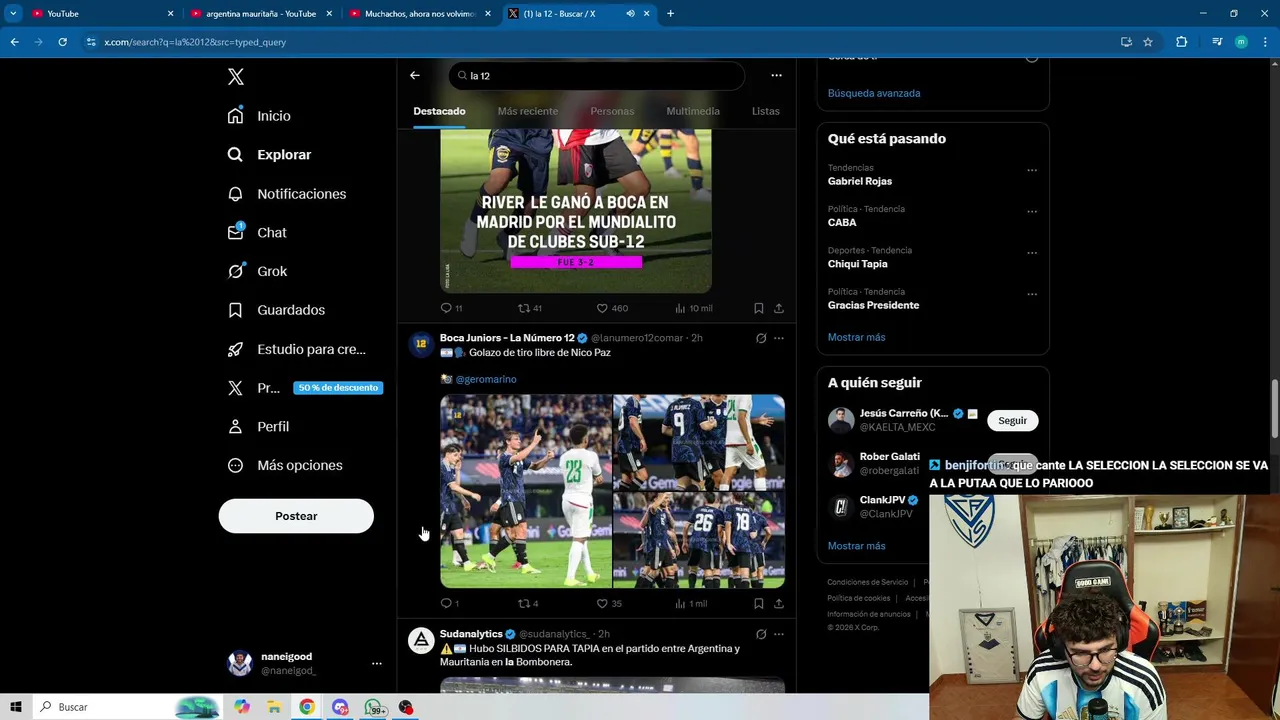The image size is (1280, 720).
Task: Reply to Boca Juniors post with 1 comment
Action: pos(450,604)
